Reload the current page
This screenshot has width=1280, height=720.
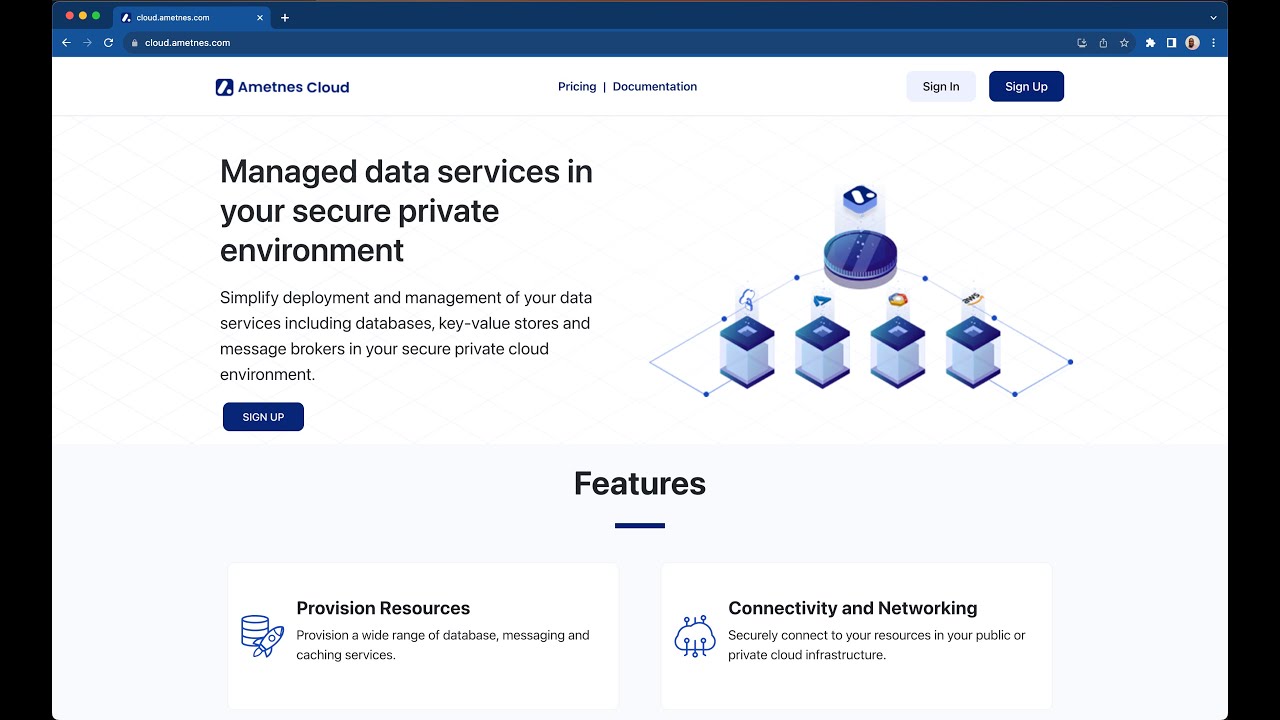coord(109,43)
